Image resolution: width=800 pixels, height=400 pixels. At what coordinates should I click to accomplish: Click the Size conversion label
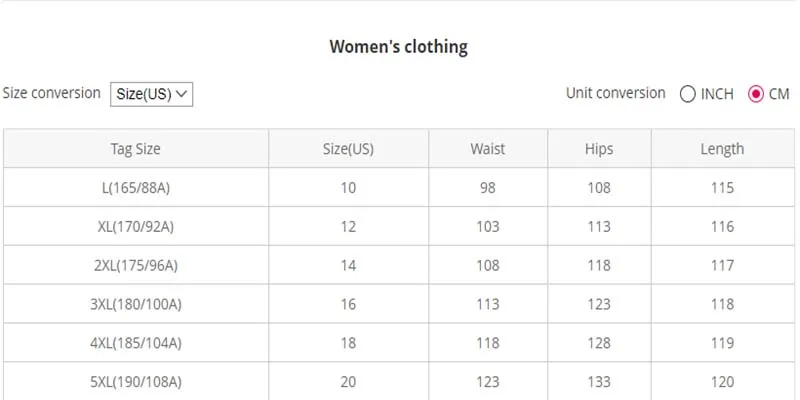[52, 93]
